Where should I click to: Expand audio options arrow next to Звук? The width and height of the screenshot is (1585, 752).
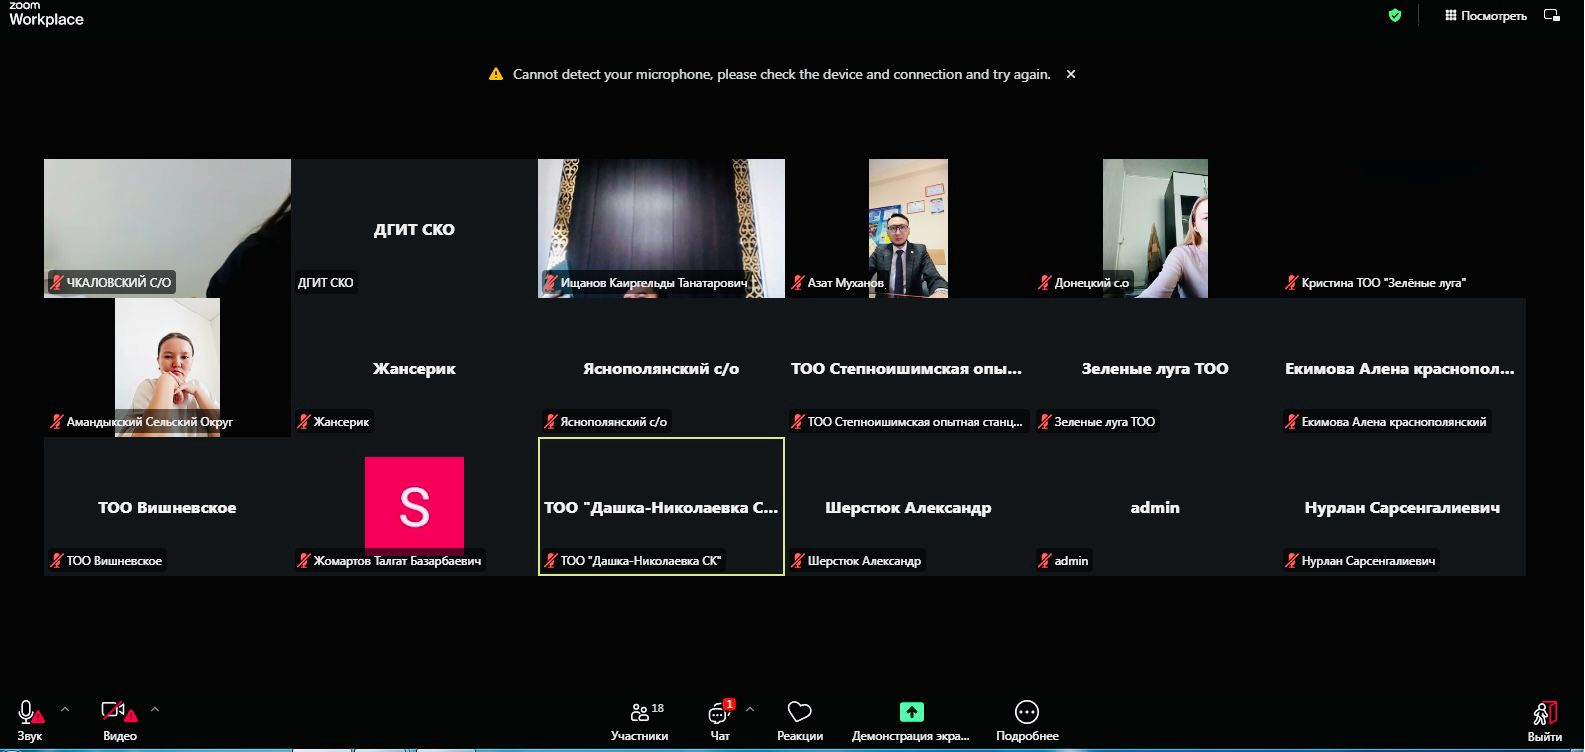(x=65, y=709)
